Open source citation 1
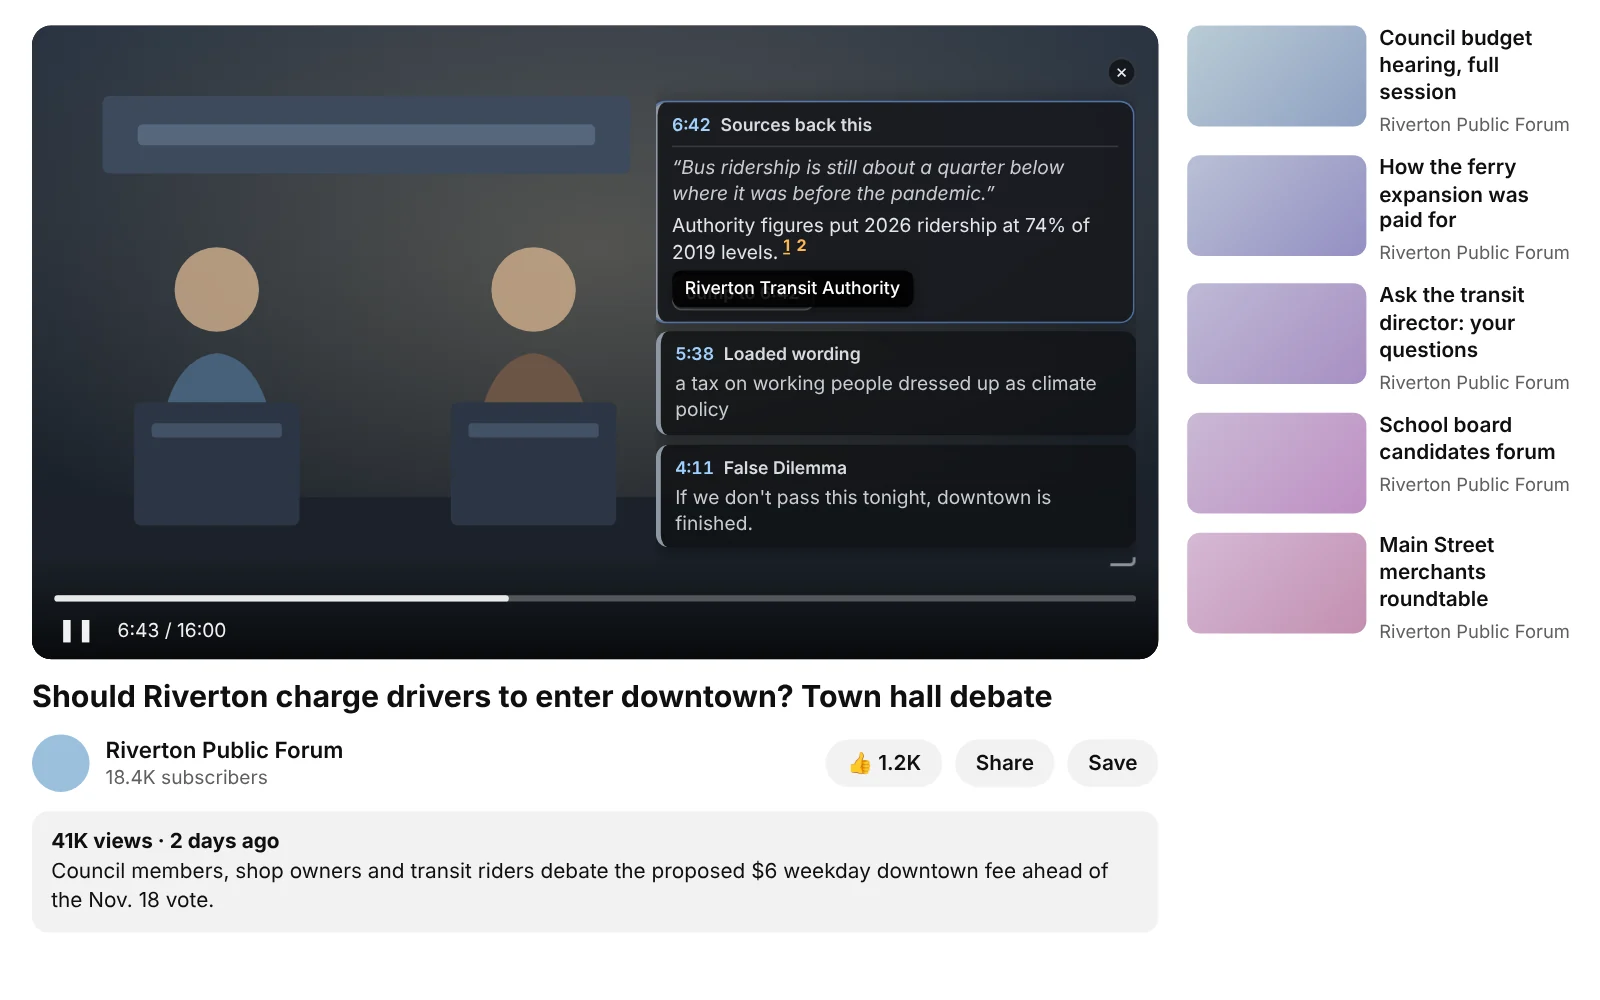The width and height of the screenshot is (1600, 1000). (x=787, y=246)
